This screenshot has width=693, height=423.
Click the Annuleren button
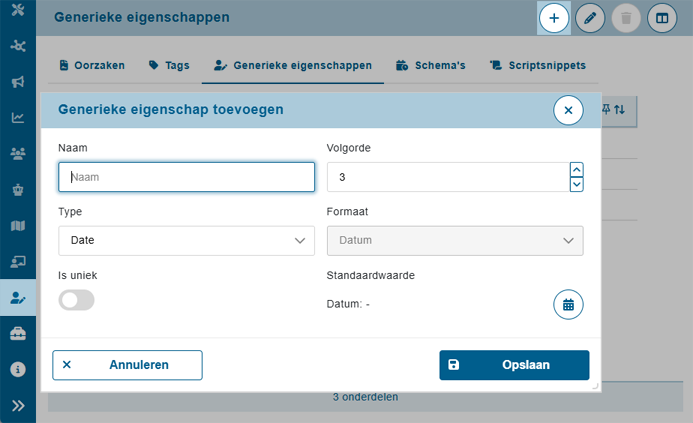click(x=127, y=365)
